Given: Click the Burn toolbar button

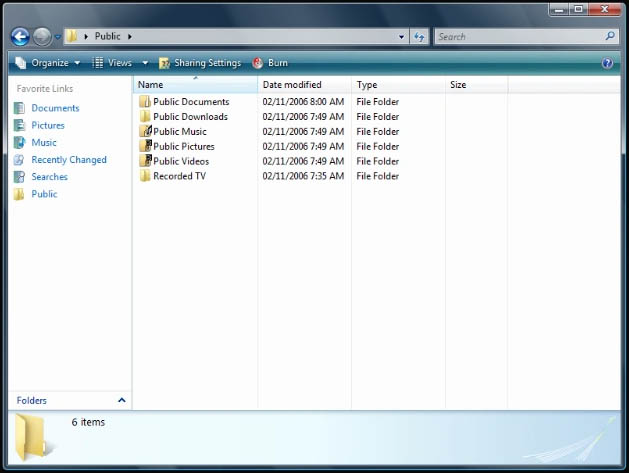Looking at the screenshot, I should (270, 63).
